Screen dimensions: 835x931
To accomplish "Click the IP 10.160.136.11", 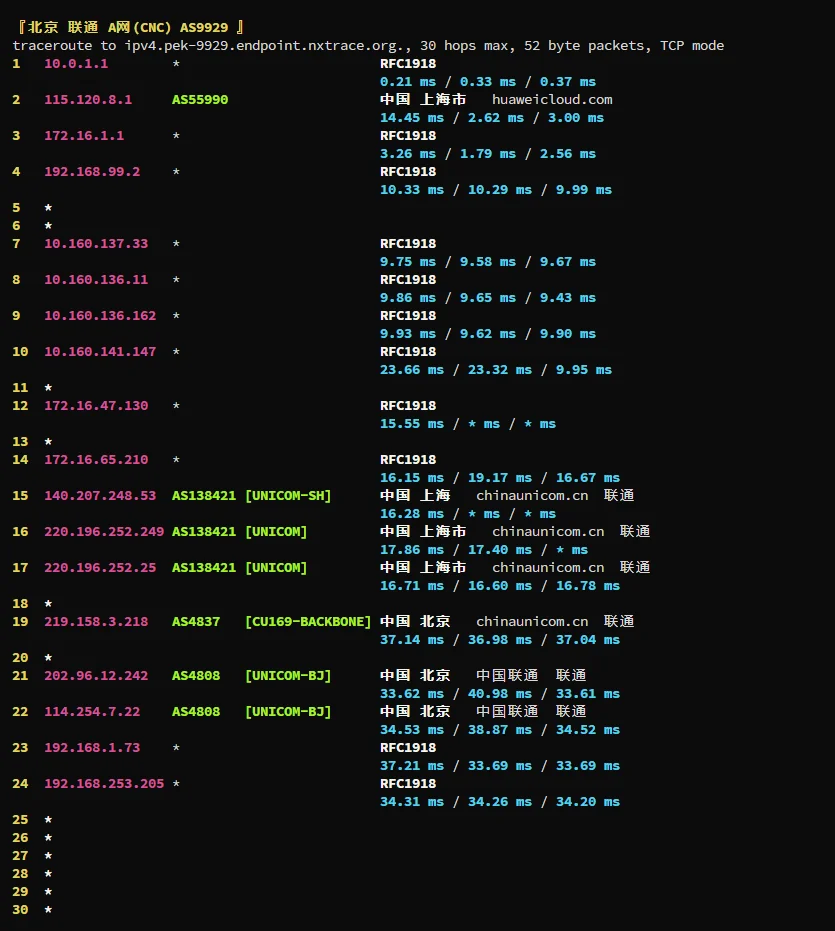I will pyautogui.click(x=96, y=280).
